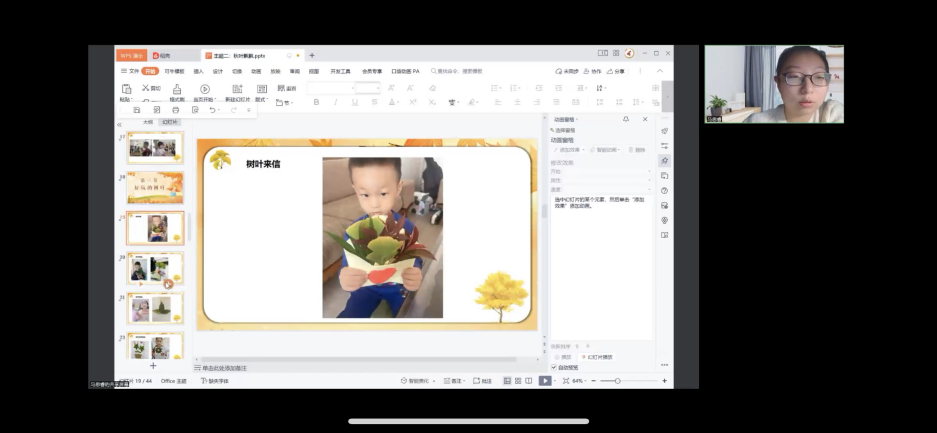The height and width of the screenshot is (433, 937).
Task: Adjust the zoom slider handle
Action: (617, 380)
